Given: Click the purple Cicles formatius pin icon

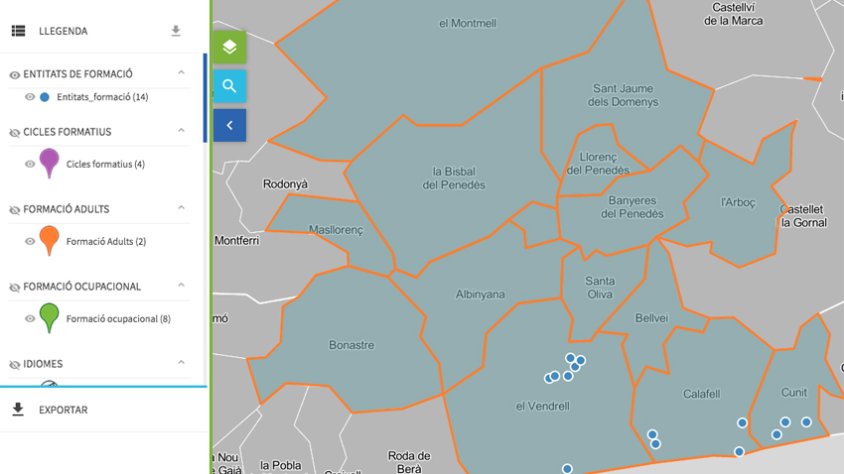Looking at the screenshot, I should (49, 163).
